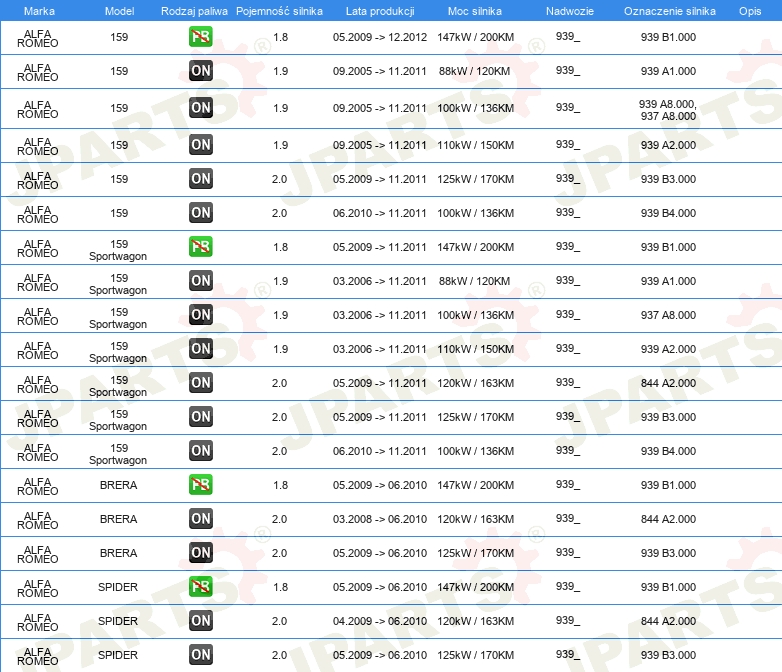Click ON icon for 159 Sportwagon 939 B4.000

tap(200, 450)
